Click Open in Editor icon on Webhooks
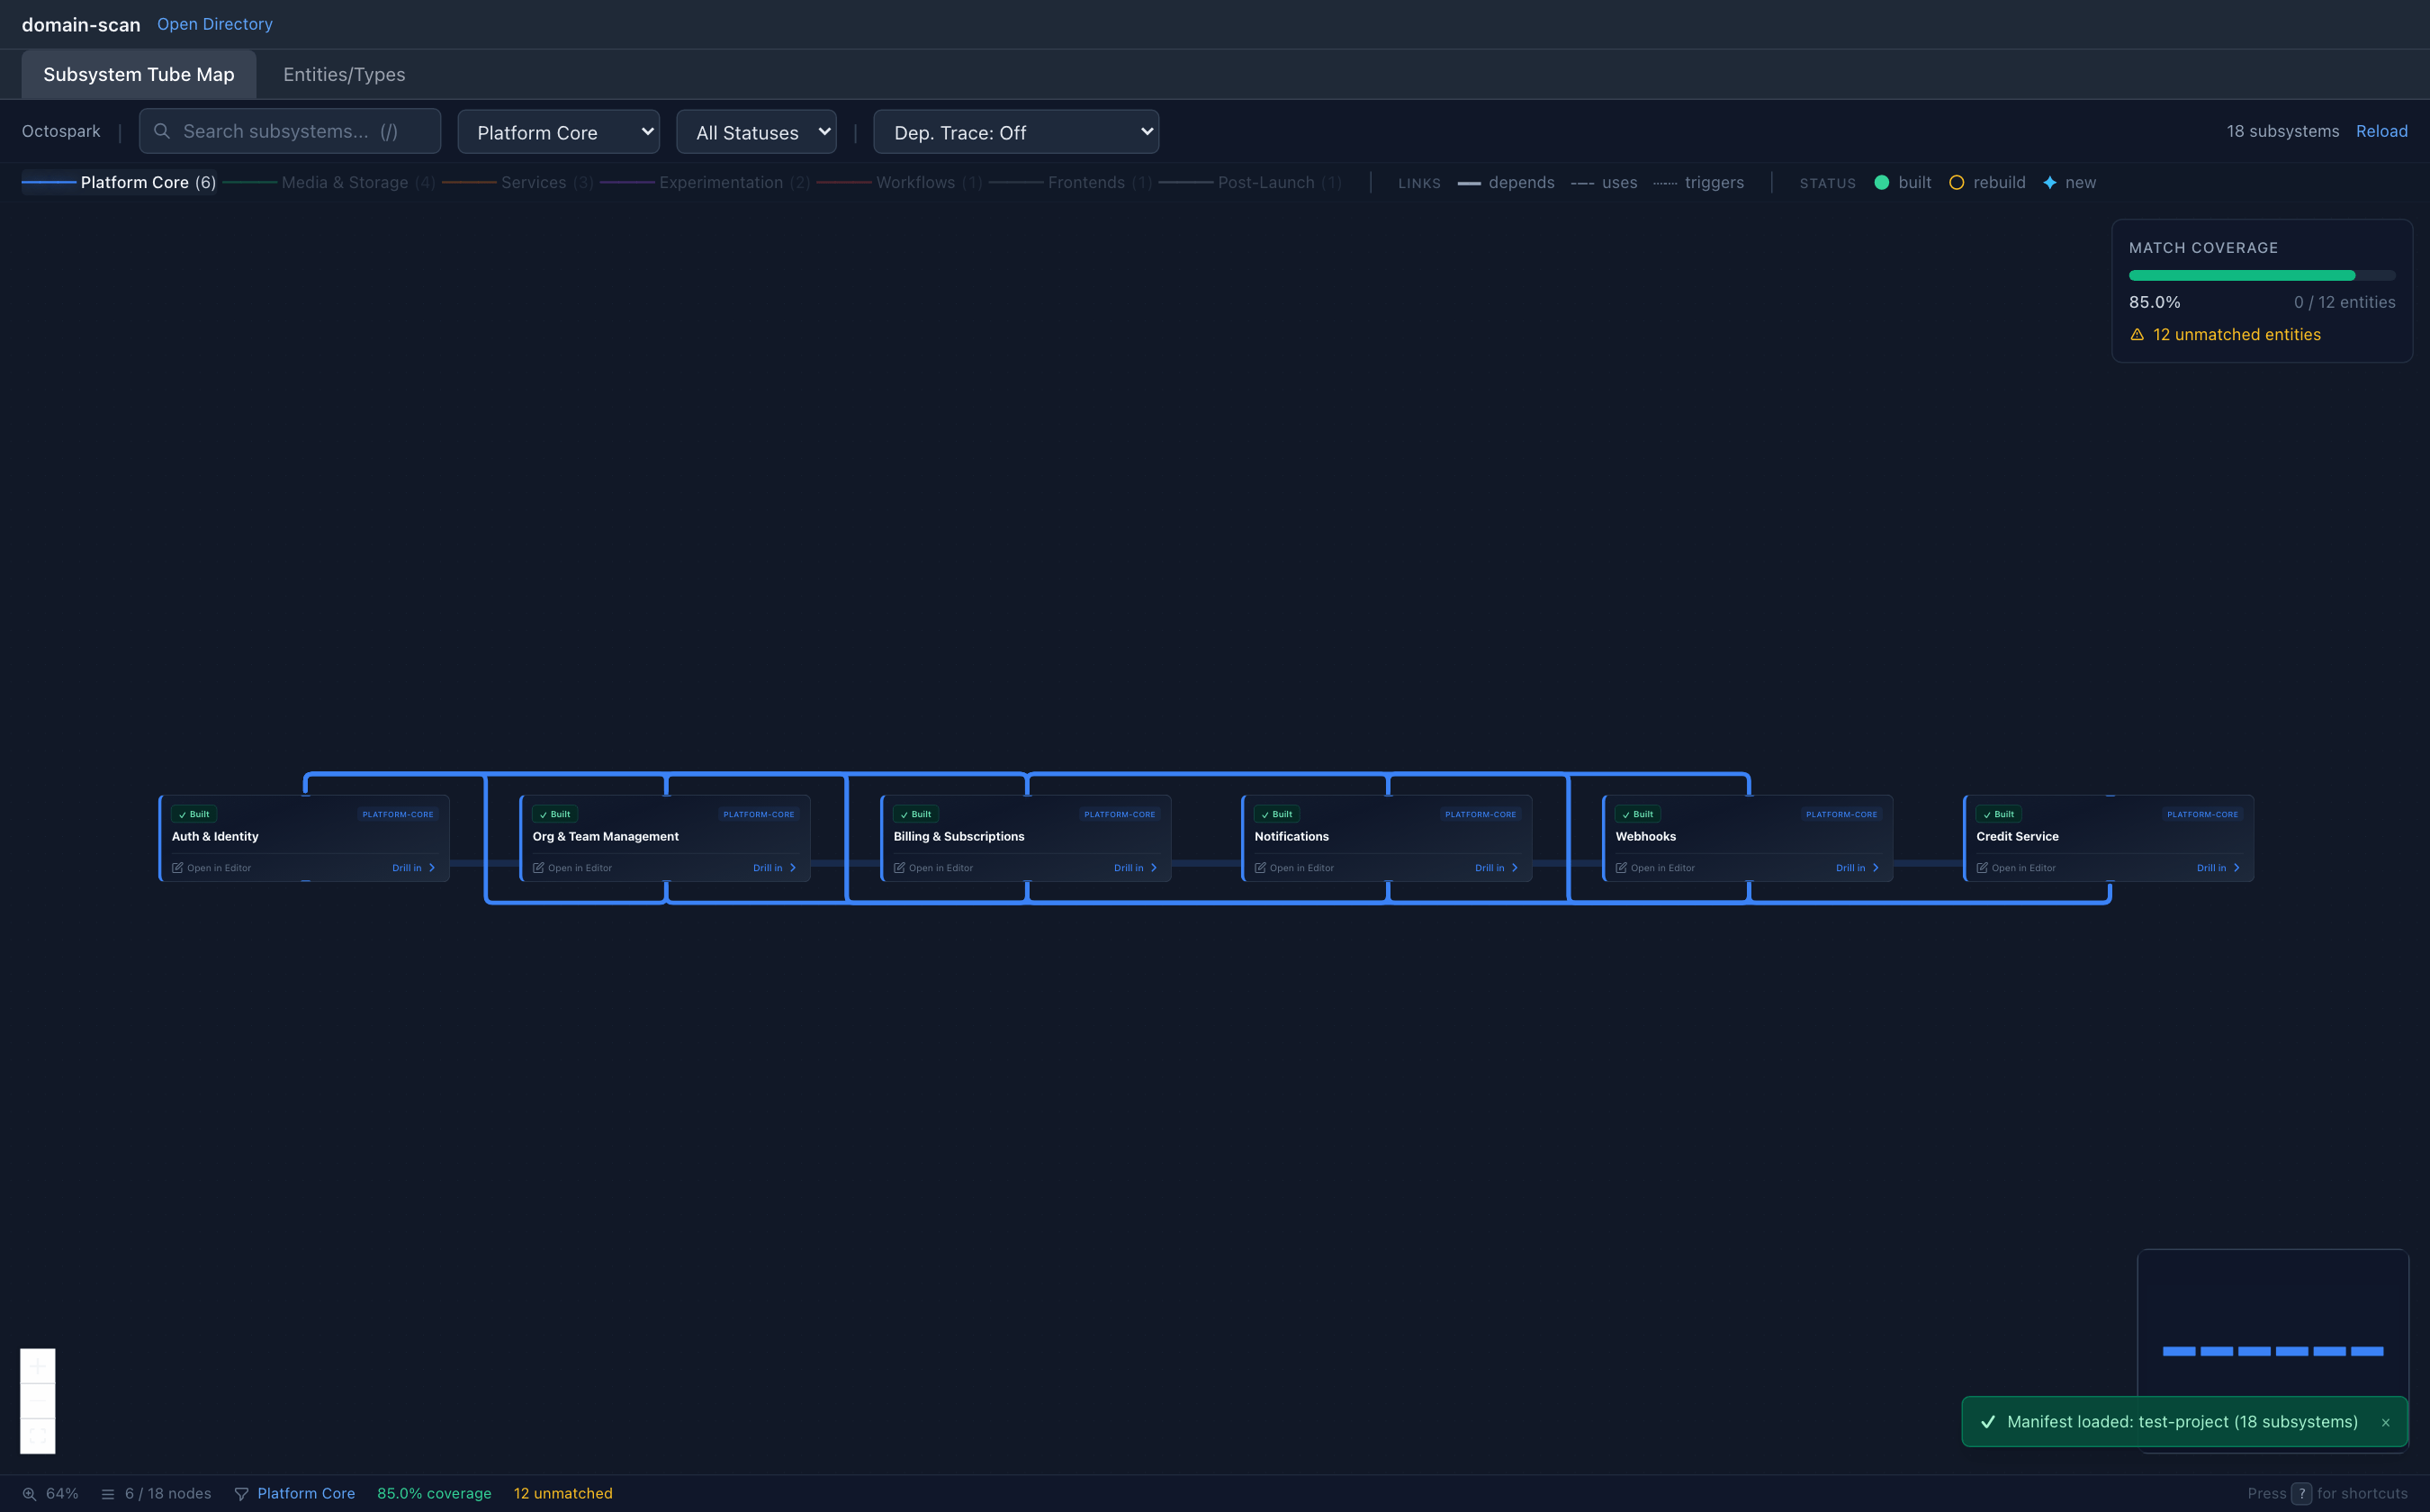This screenshot has height=1512, width=2430. [x=1622, y=868]
